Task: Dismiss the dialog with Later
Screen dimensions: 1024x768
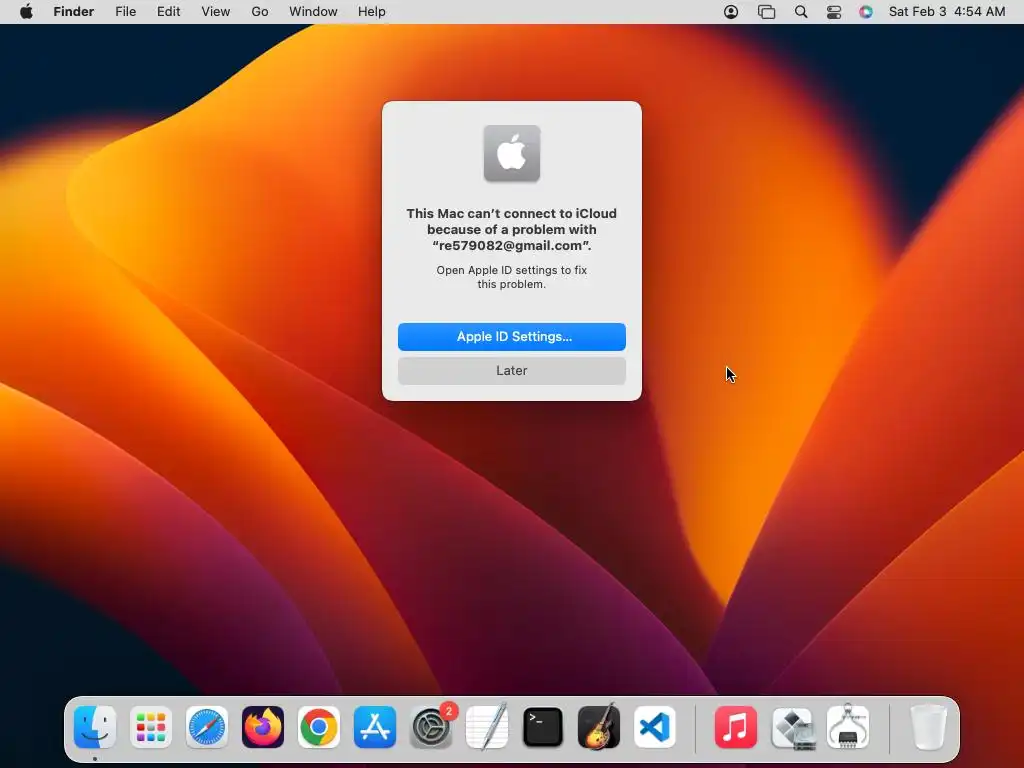Action: click(512, 371)
